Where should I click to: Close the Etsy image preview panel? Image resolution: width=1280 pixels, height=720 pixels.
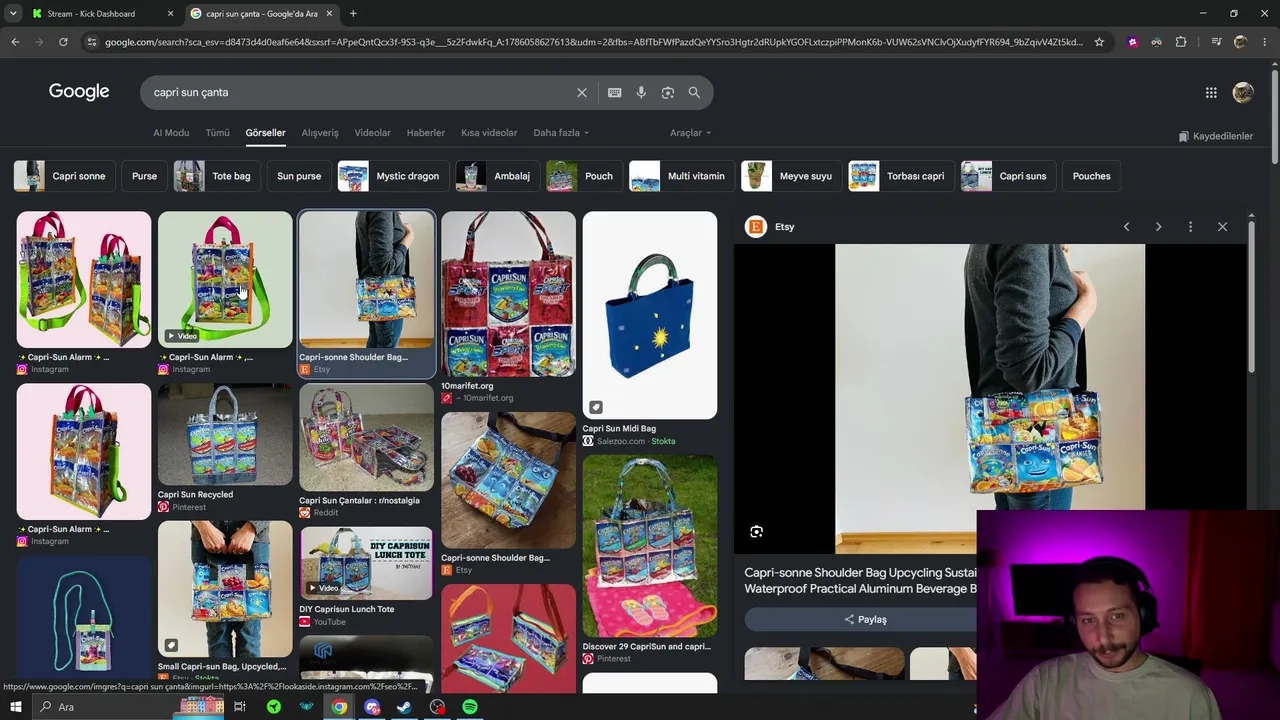(x=1222, y=227)
